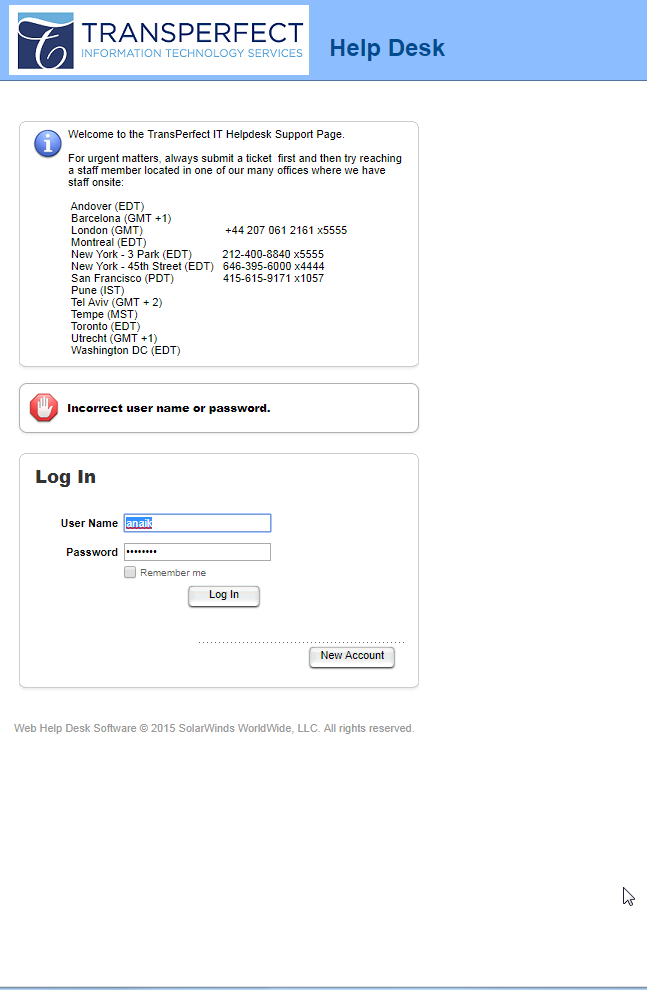
Task: Click the Washington DC (EDT) entry
Action: point(126,350)
